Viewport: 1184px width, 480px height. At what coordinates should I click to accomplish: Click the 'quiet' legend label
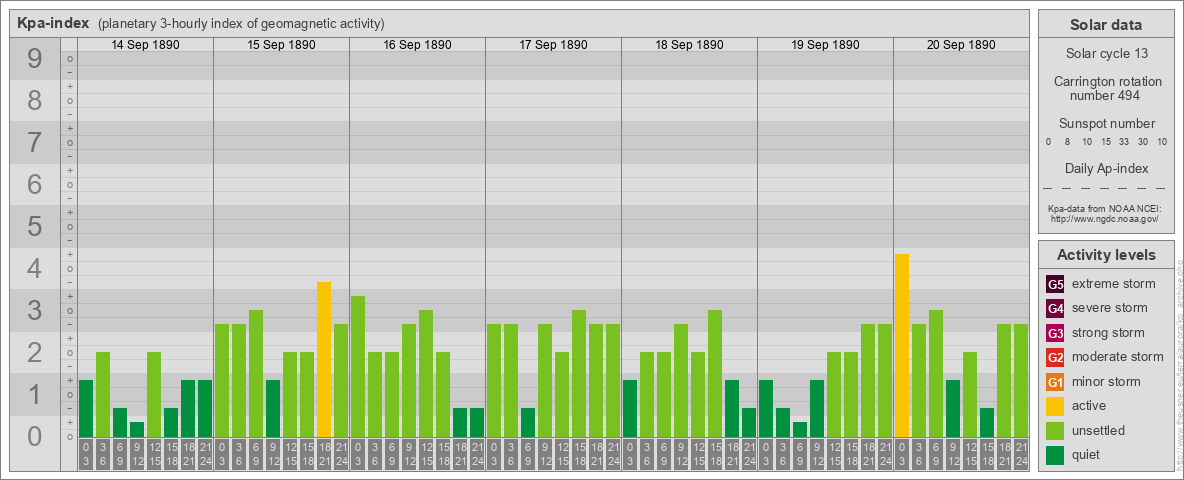pyautogui.click(x=1087, y=454)
